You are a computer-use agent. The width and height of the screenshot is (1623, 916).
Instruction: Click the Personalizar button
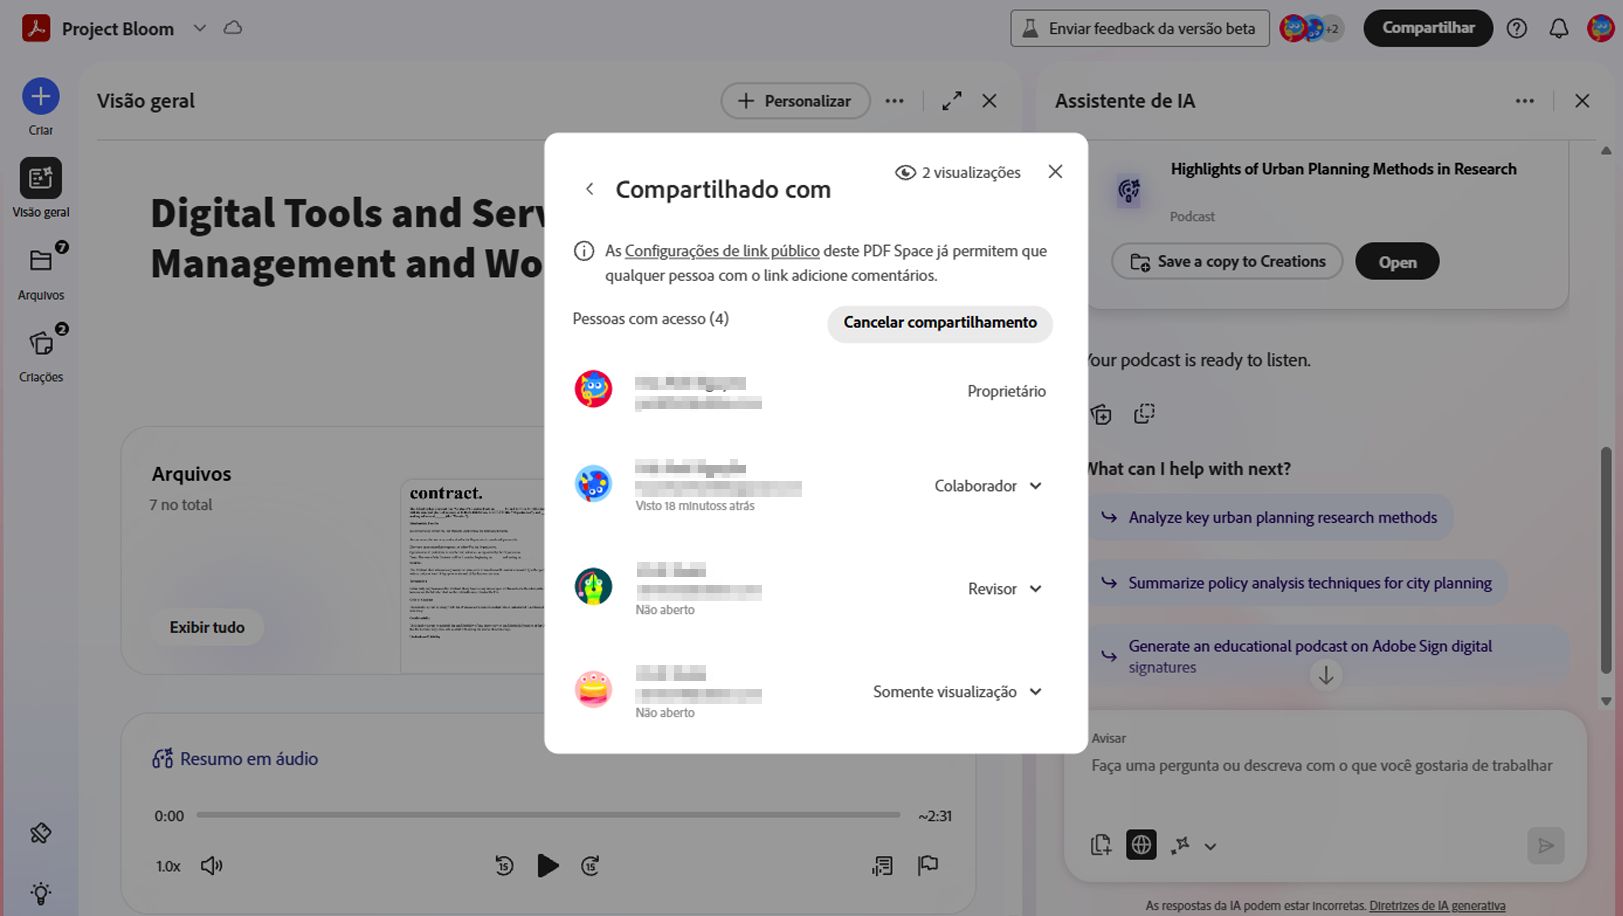click(795, 101)
